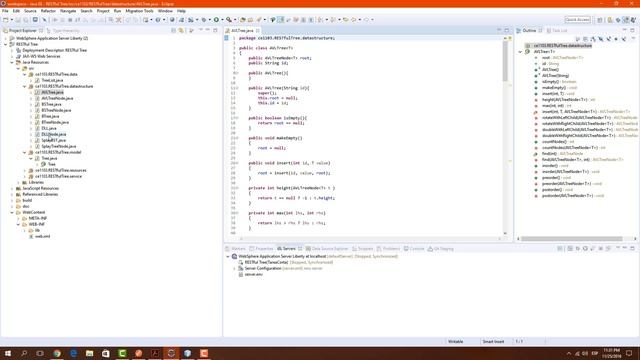This screenshot has height=360, width=640.
Task: Open the Migration Tools menu
Action: pos(139,11)
